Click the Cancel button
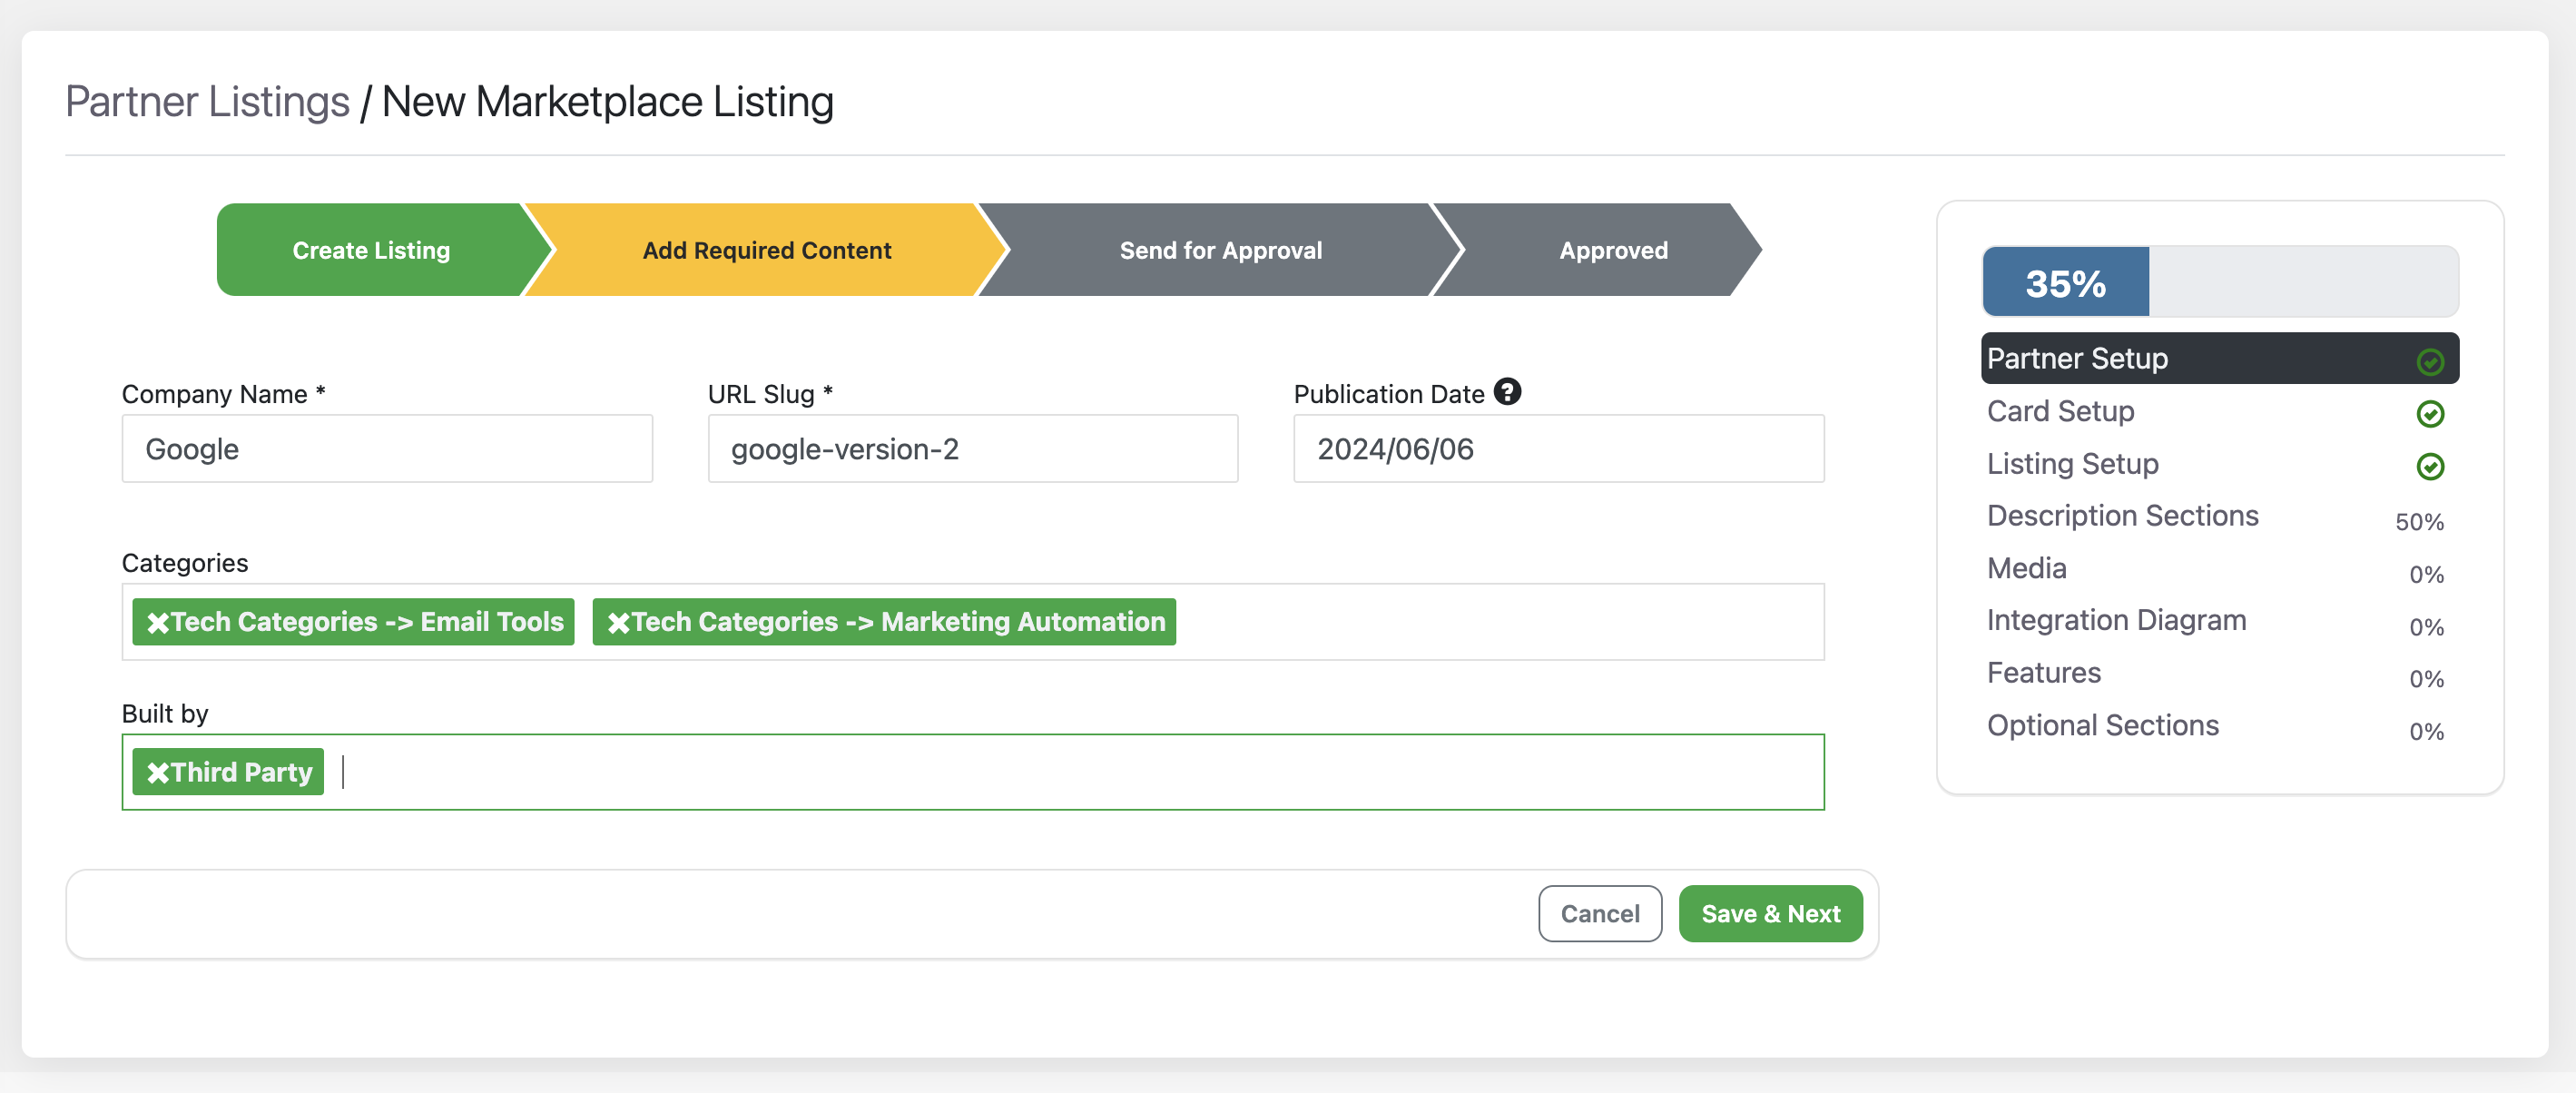The image size is (2576, 1093). pos(1600,914)
